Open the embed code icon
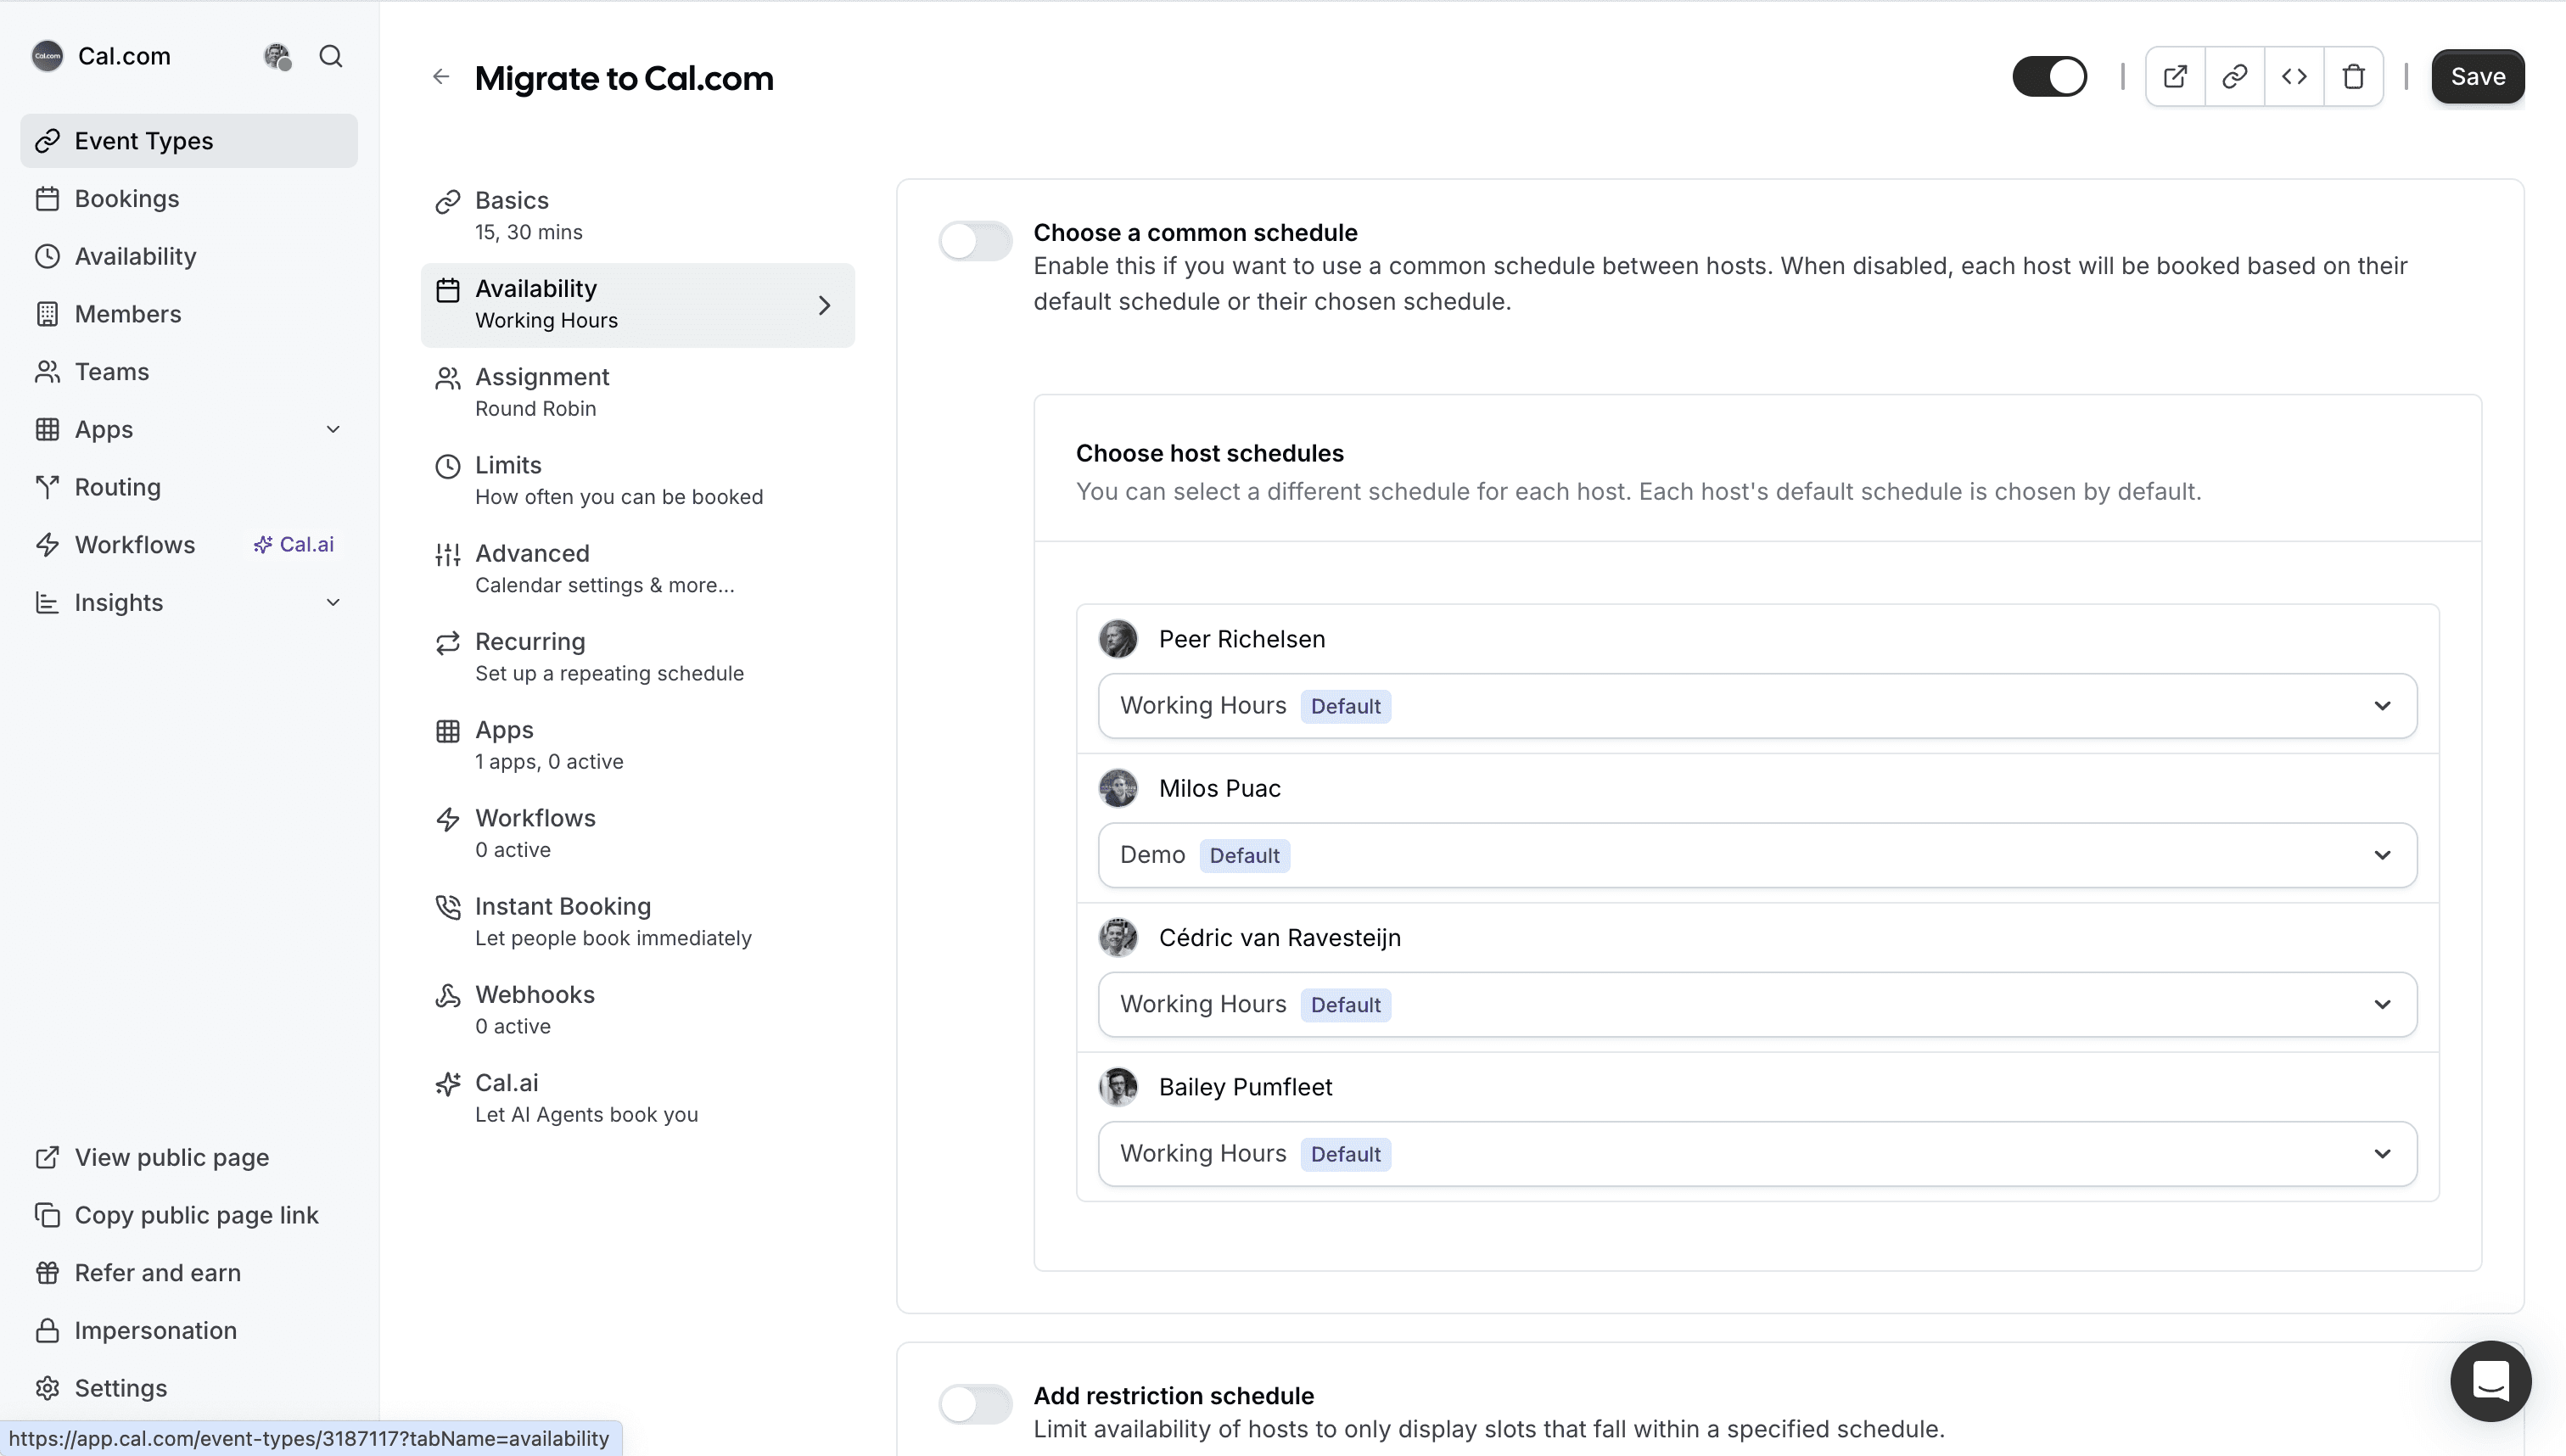Viewport: 2566px width, 1456px height. tap(2294, 77)
